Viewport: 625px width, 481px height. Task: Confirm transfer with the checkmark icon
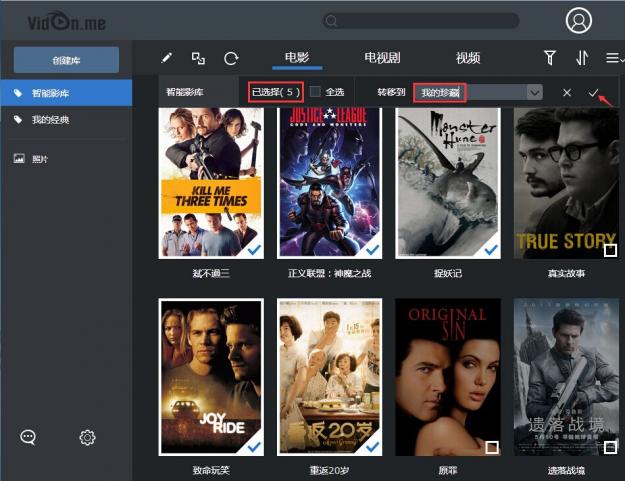(x=593, y=93)
